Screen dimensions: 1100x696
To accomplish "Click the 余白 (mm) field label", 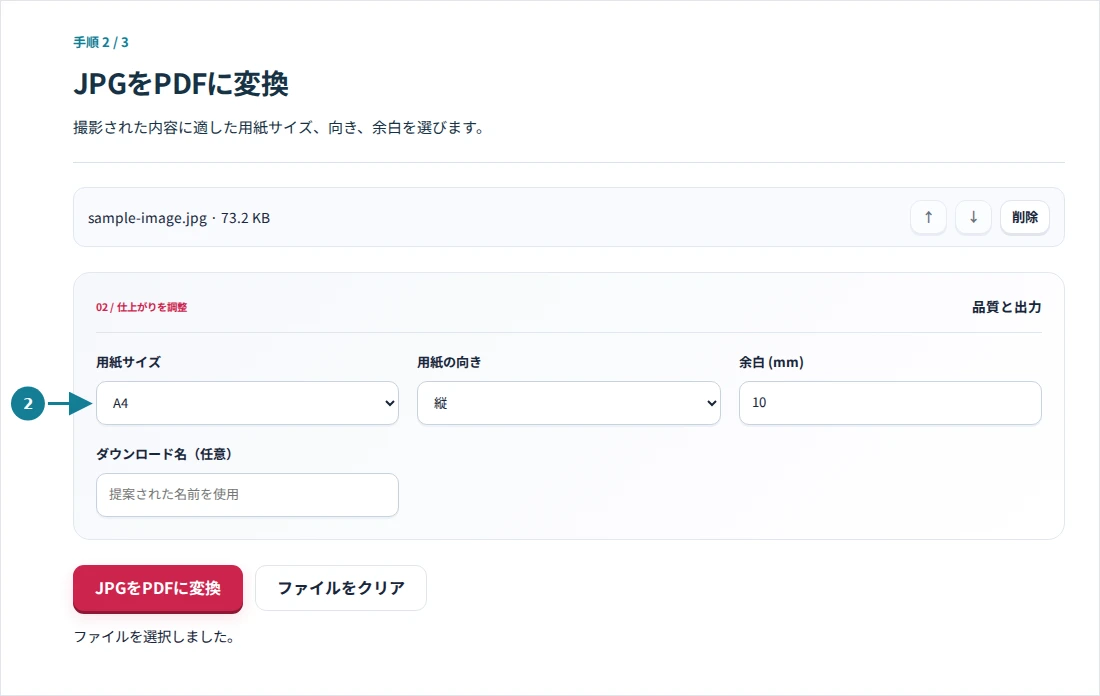I will pyautogui.click(x=771, y=363).
